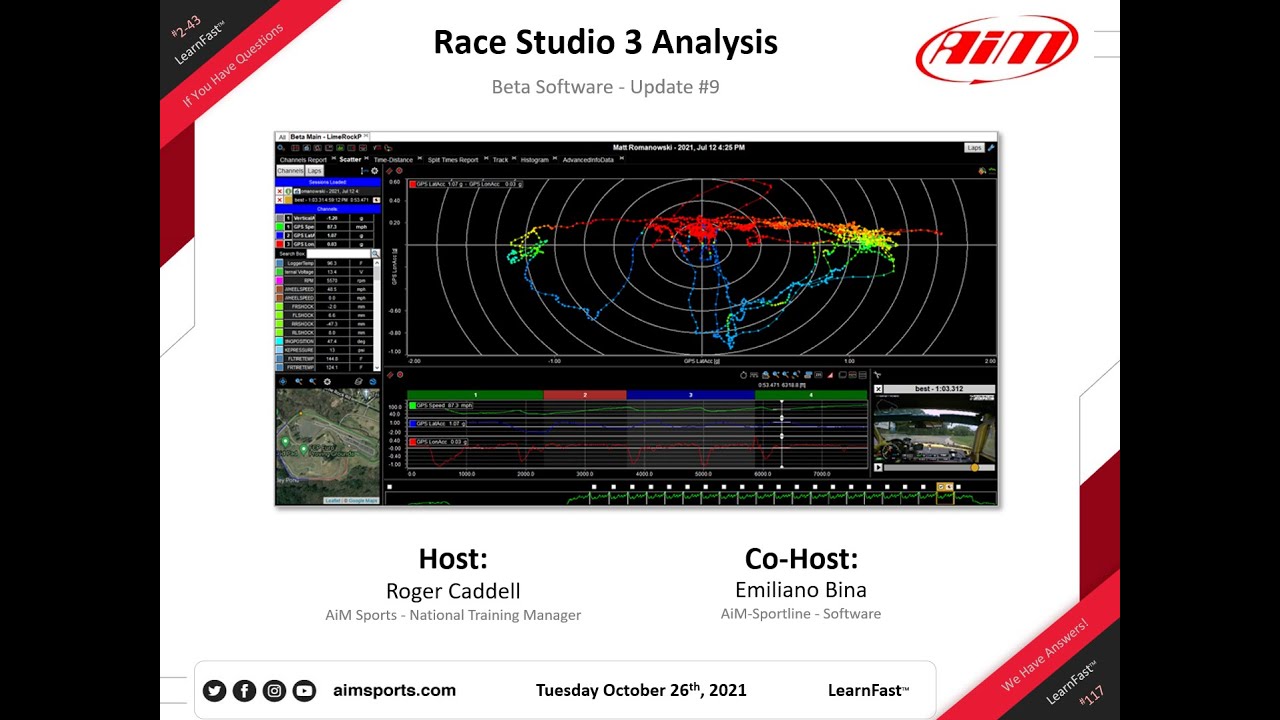Click the GPS Speed green color swatch
The image size is (1280, 720).
[280, 227]
